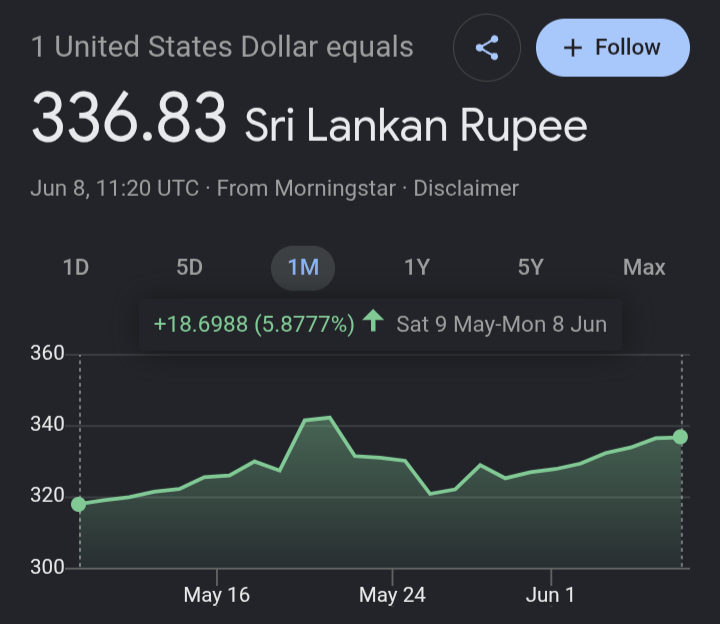Click the May 16 axis label
This screenshot has height=624, width=720.
[x=217, y=595]
